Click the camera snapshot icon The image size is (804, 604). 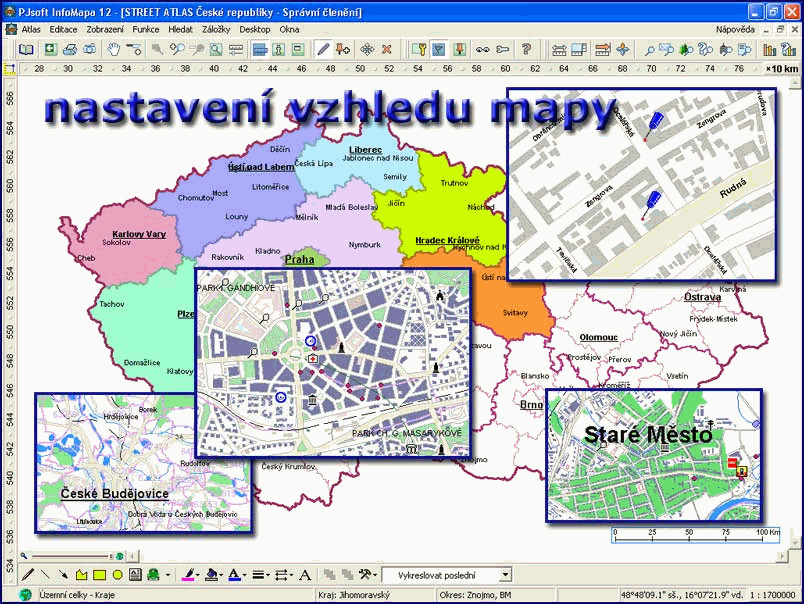[x=90, y=50]
